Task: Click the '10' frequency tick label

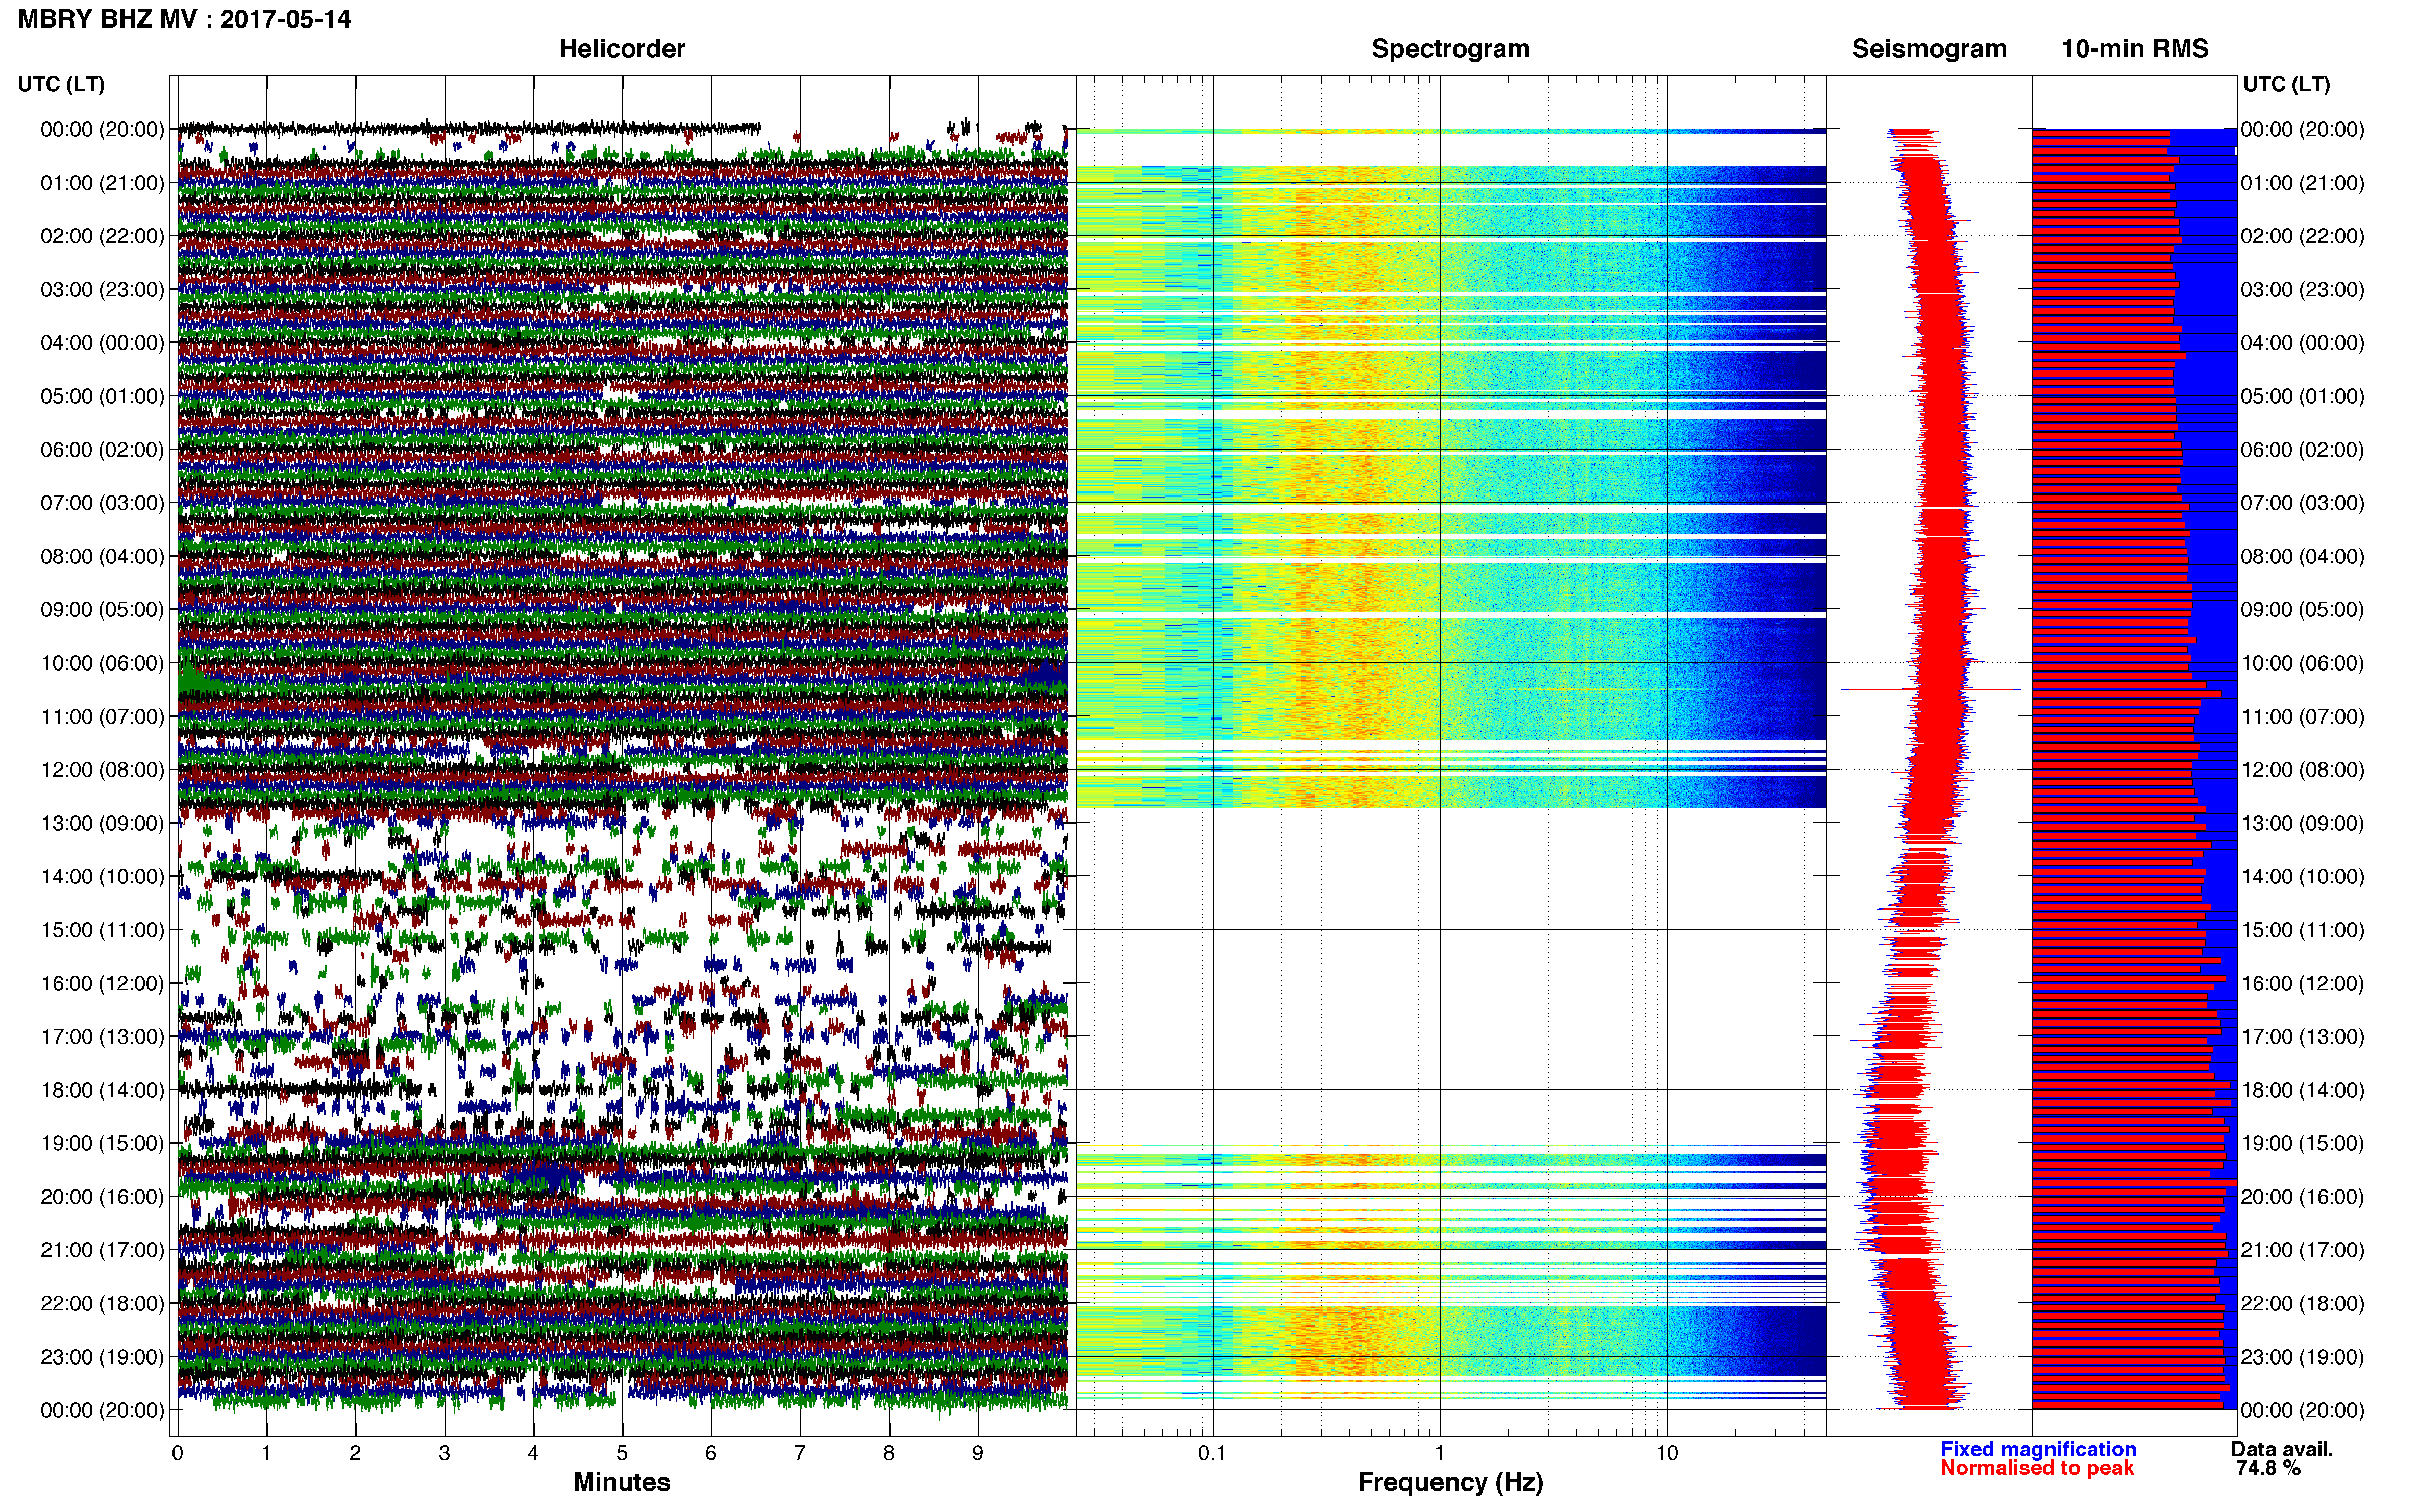Action: (1667, 1453)
